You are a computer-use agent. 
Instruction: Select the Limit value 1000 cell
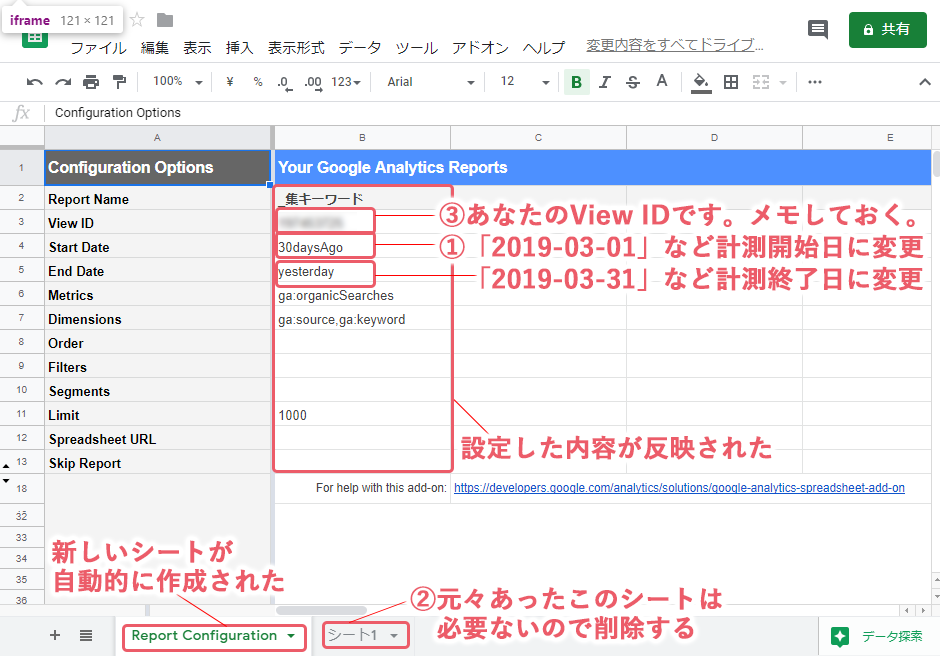click(362, 415)
